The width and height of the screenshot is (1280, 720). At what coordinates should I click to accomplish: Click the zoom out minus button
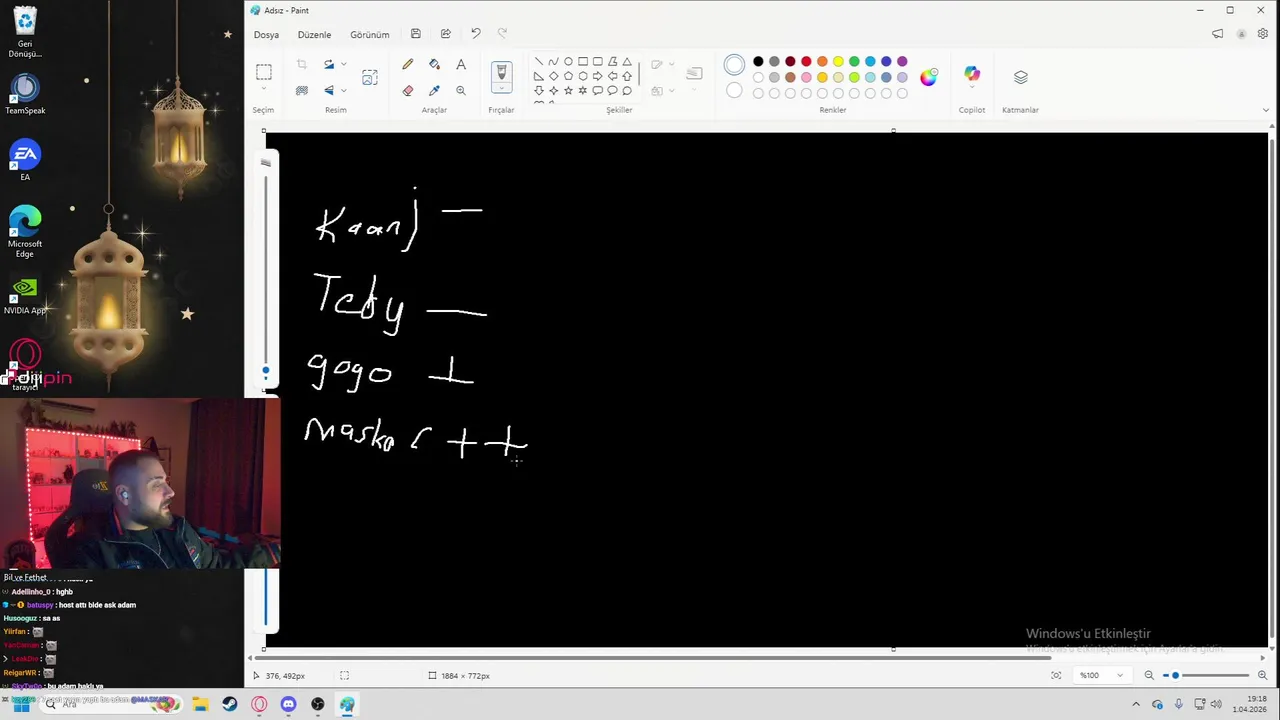(x=1149, y=676)
